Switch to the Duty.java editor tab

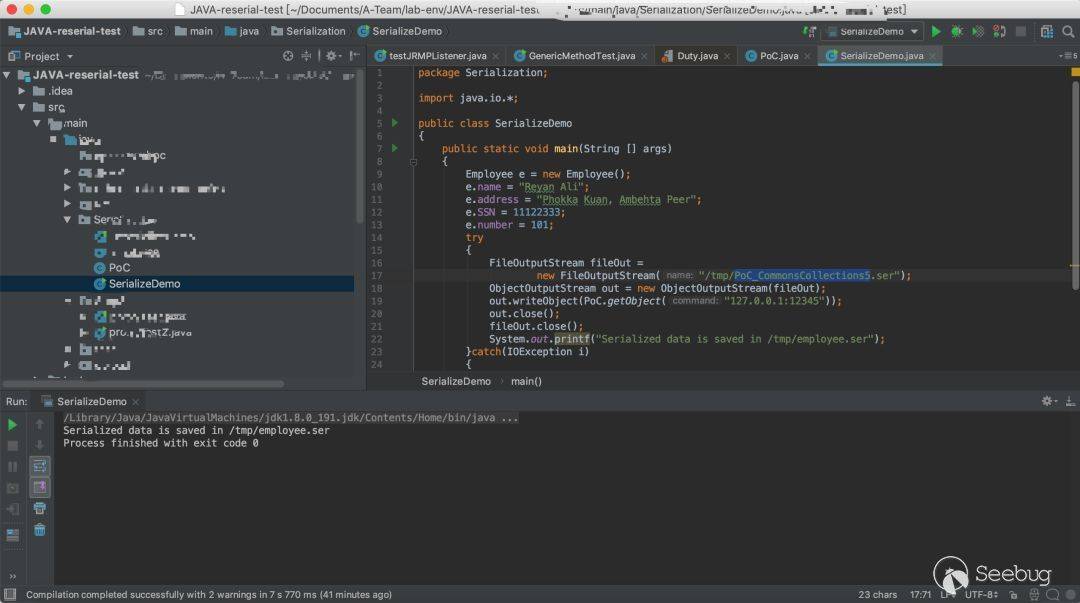coord(696,56)
